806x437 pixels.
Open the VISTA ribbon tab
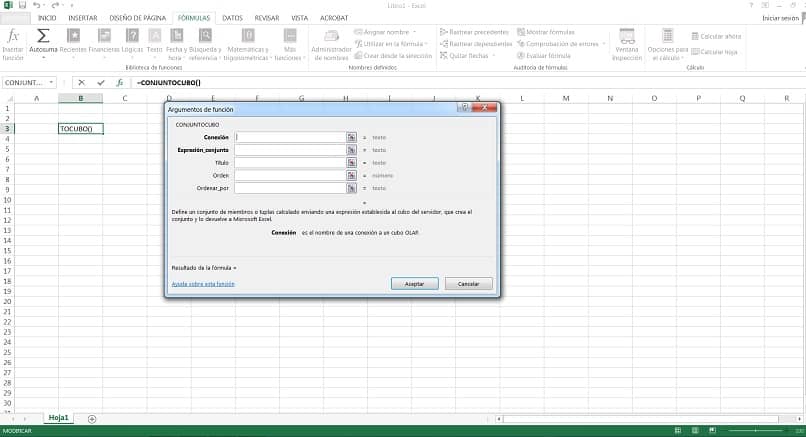[x=300, y=18]
